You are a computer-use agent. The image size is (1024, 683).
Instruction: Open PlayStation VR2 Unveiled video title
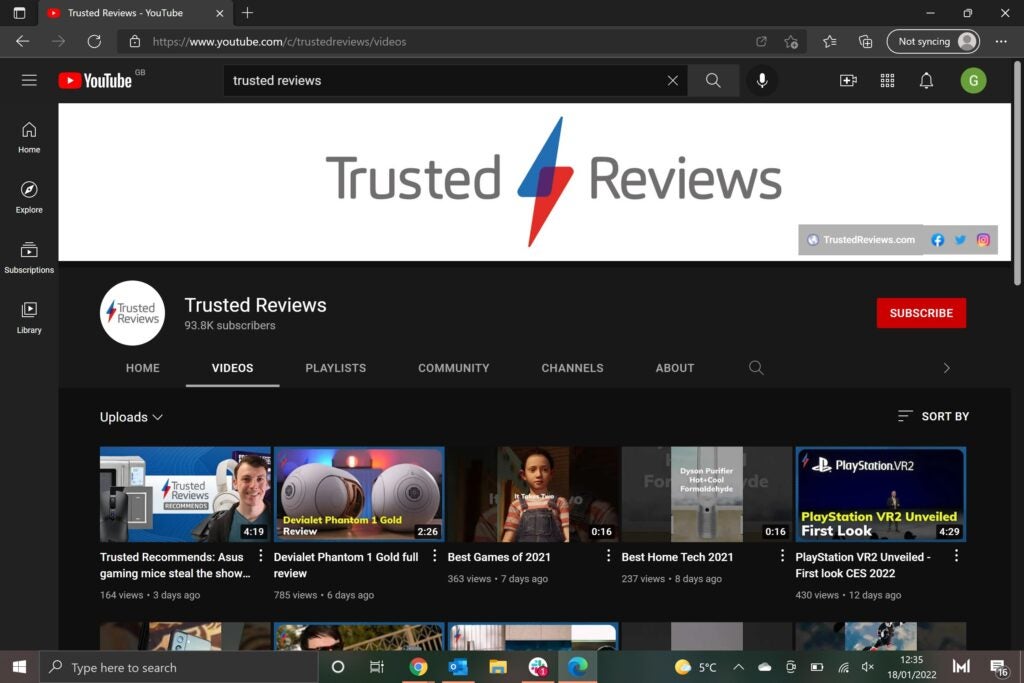863,565
